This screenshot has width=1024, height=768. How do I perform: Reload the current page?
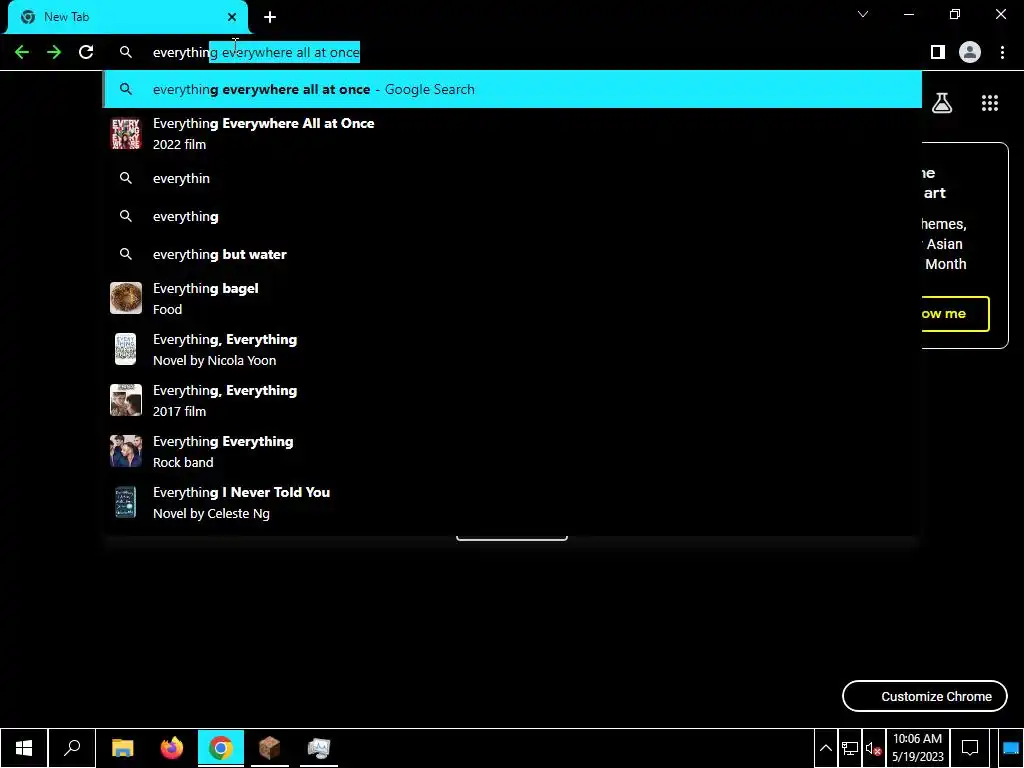point(86,52)
